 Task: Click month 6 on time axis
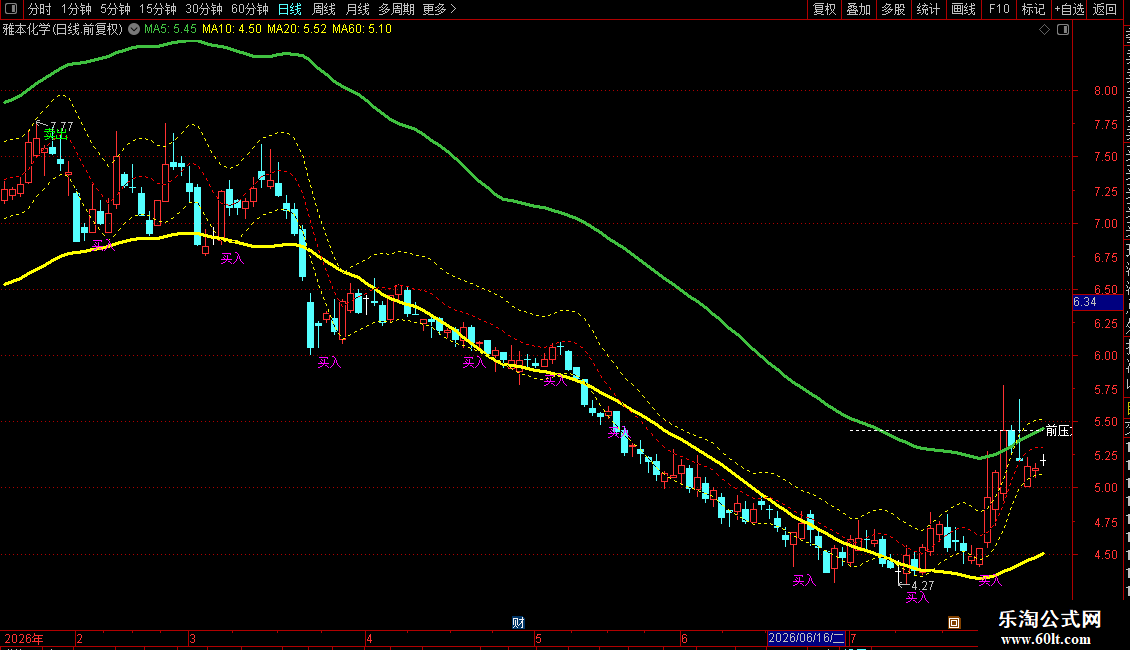tap(684, 638)
